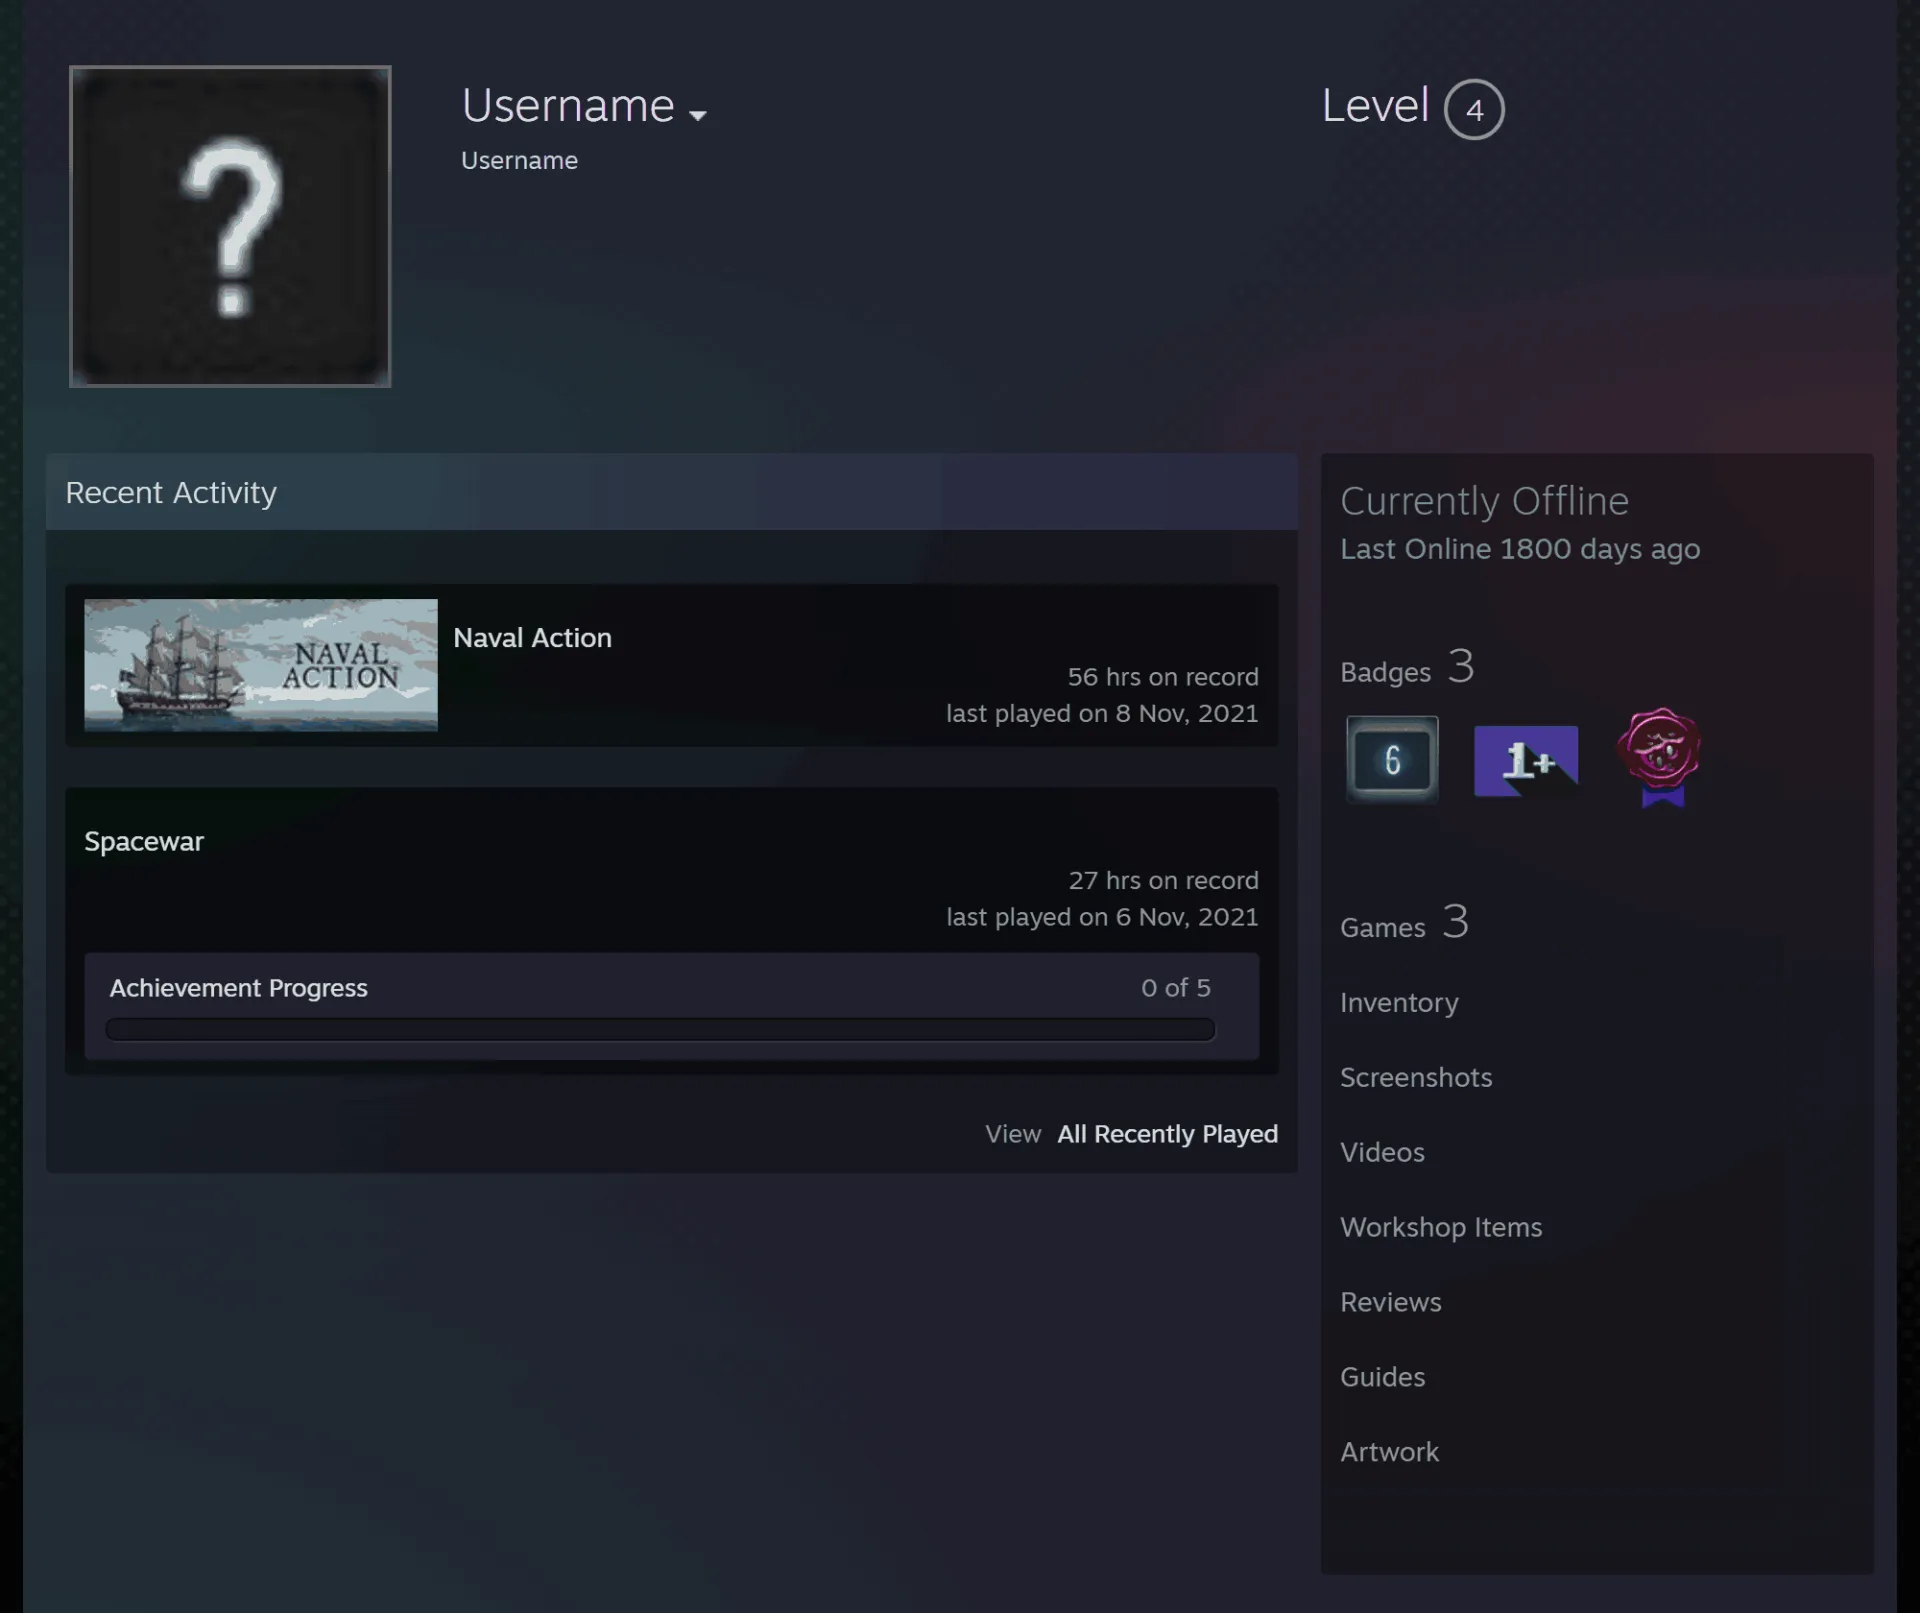The image size is (1920, 1613).
Task: Open the number 6 level badge
Action: tap(1392, 759)
